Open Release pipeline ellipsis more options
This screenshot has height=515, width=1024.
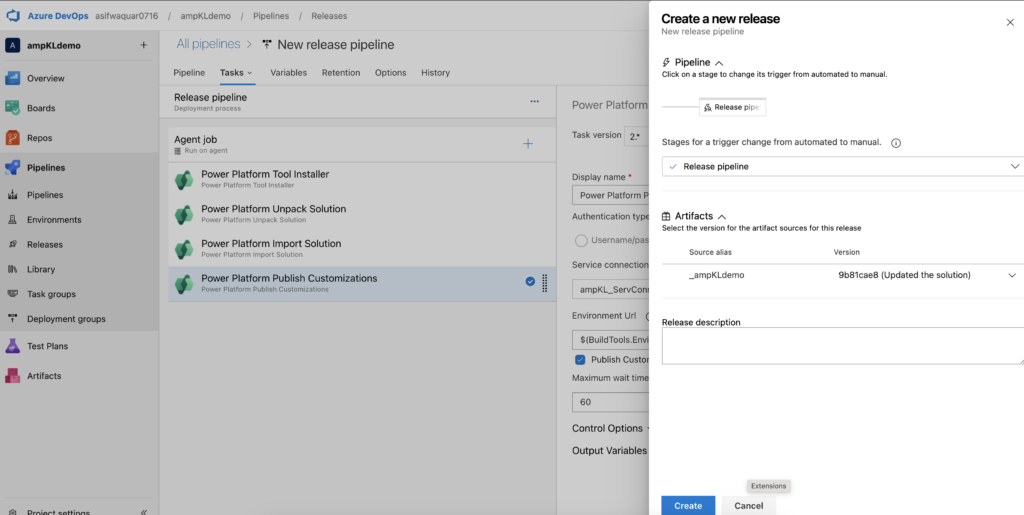535,102
